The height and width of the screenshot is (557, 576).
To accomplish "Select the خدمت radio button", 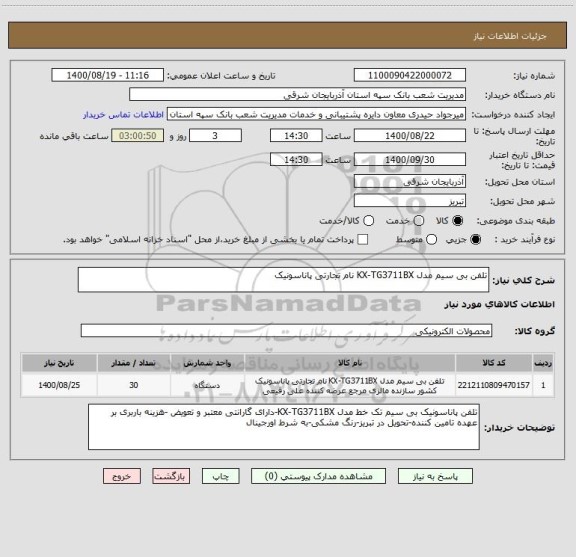I will point(419,221).
